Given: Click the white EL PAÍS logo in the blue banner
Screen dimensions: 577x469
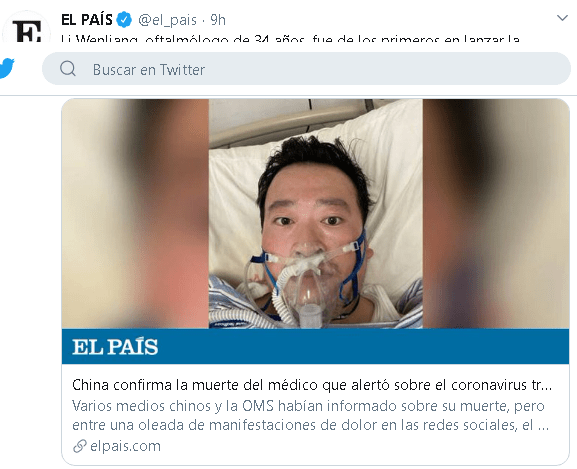Looking at the screenshot, I should click(115, 347).
